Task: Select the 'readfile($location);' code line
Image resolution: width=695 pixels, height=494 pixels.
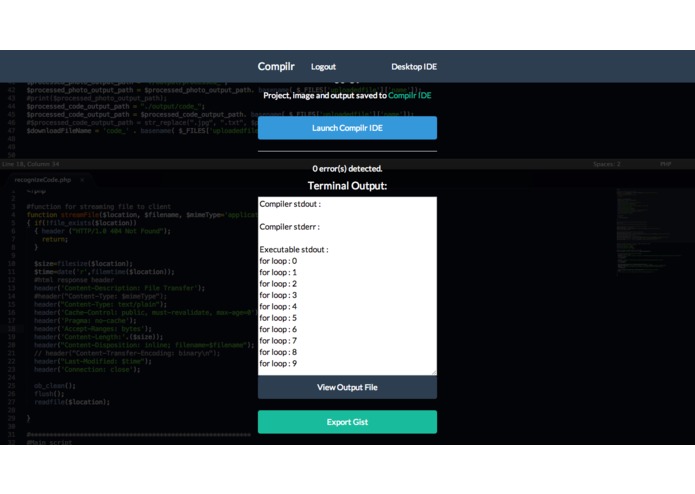Action: tap(72, 402)
